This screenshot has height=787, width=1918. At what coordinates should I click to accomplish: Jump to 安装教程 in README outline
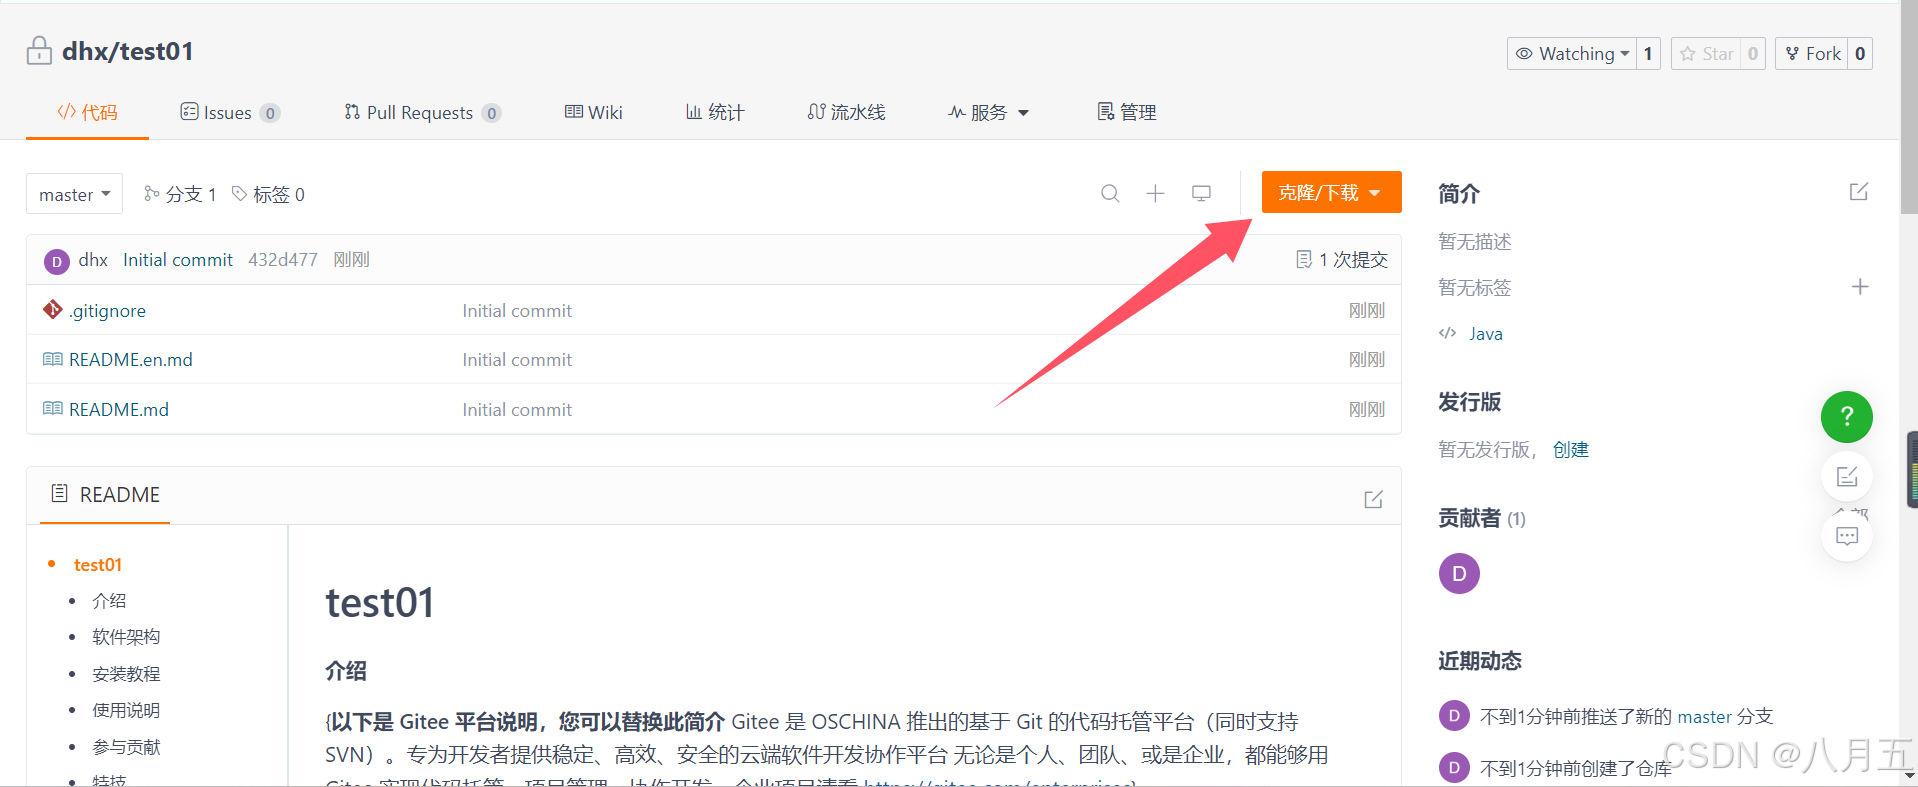tap(126, 674)
